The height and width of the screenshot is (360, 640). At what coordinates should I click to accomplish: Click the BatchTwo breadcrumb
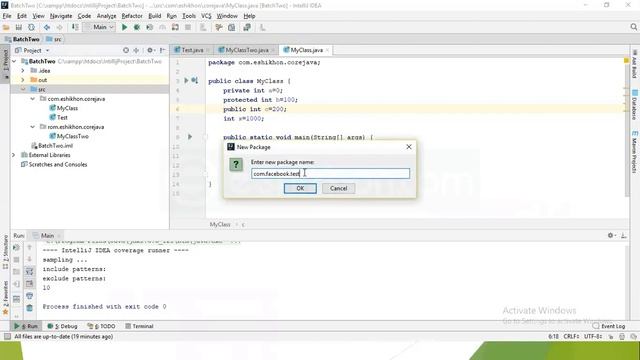(x=22, y=39)
